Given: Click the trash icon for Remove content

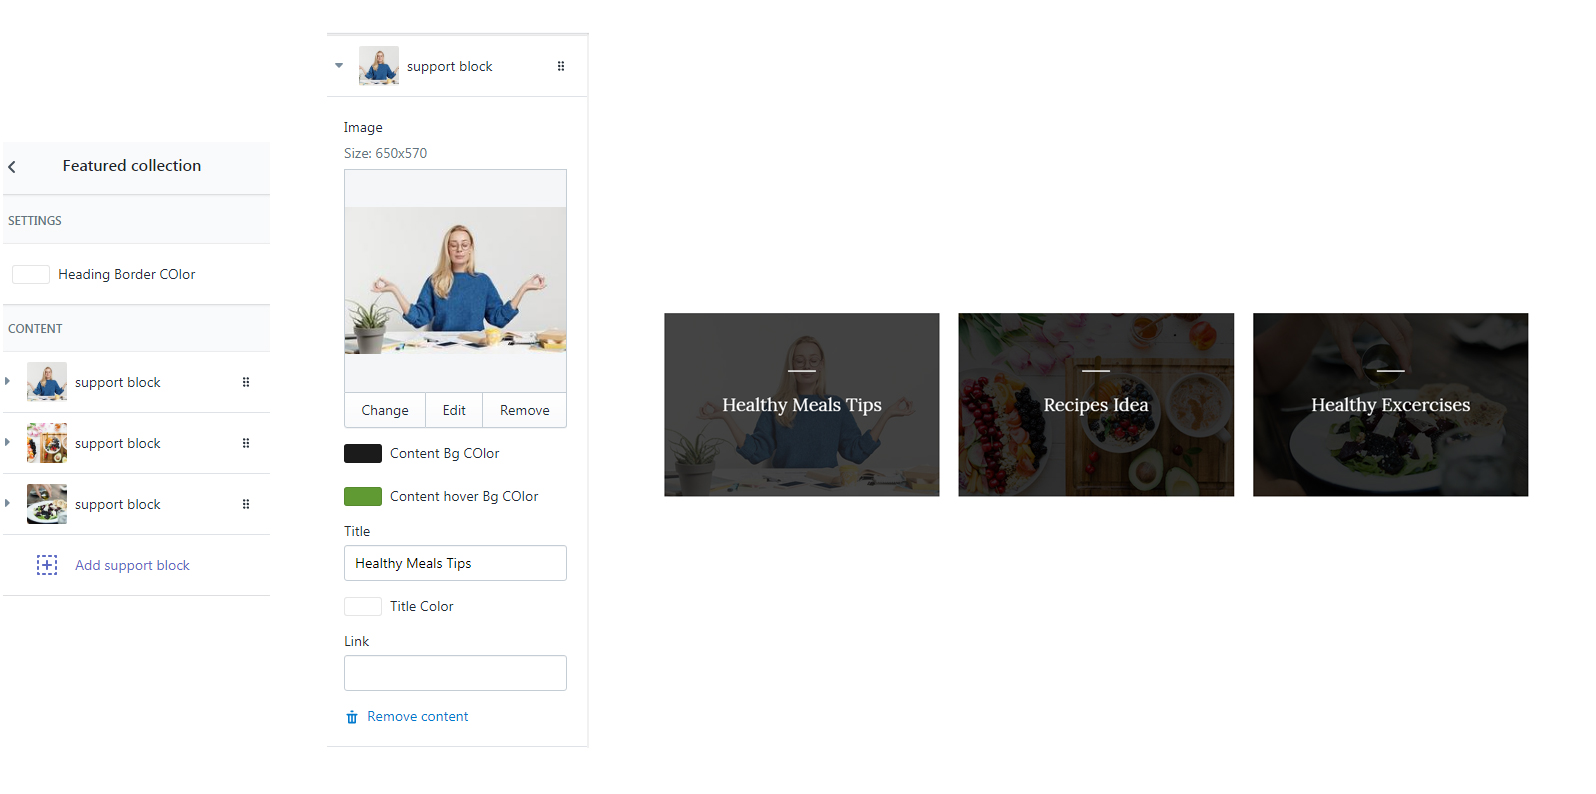Looking at the screenshot, I should (352, 717).
